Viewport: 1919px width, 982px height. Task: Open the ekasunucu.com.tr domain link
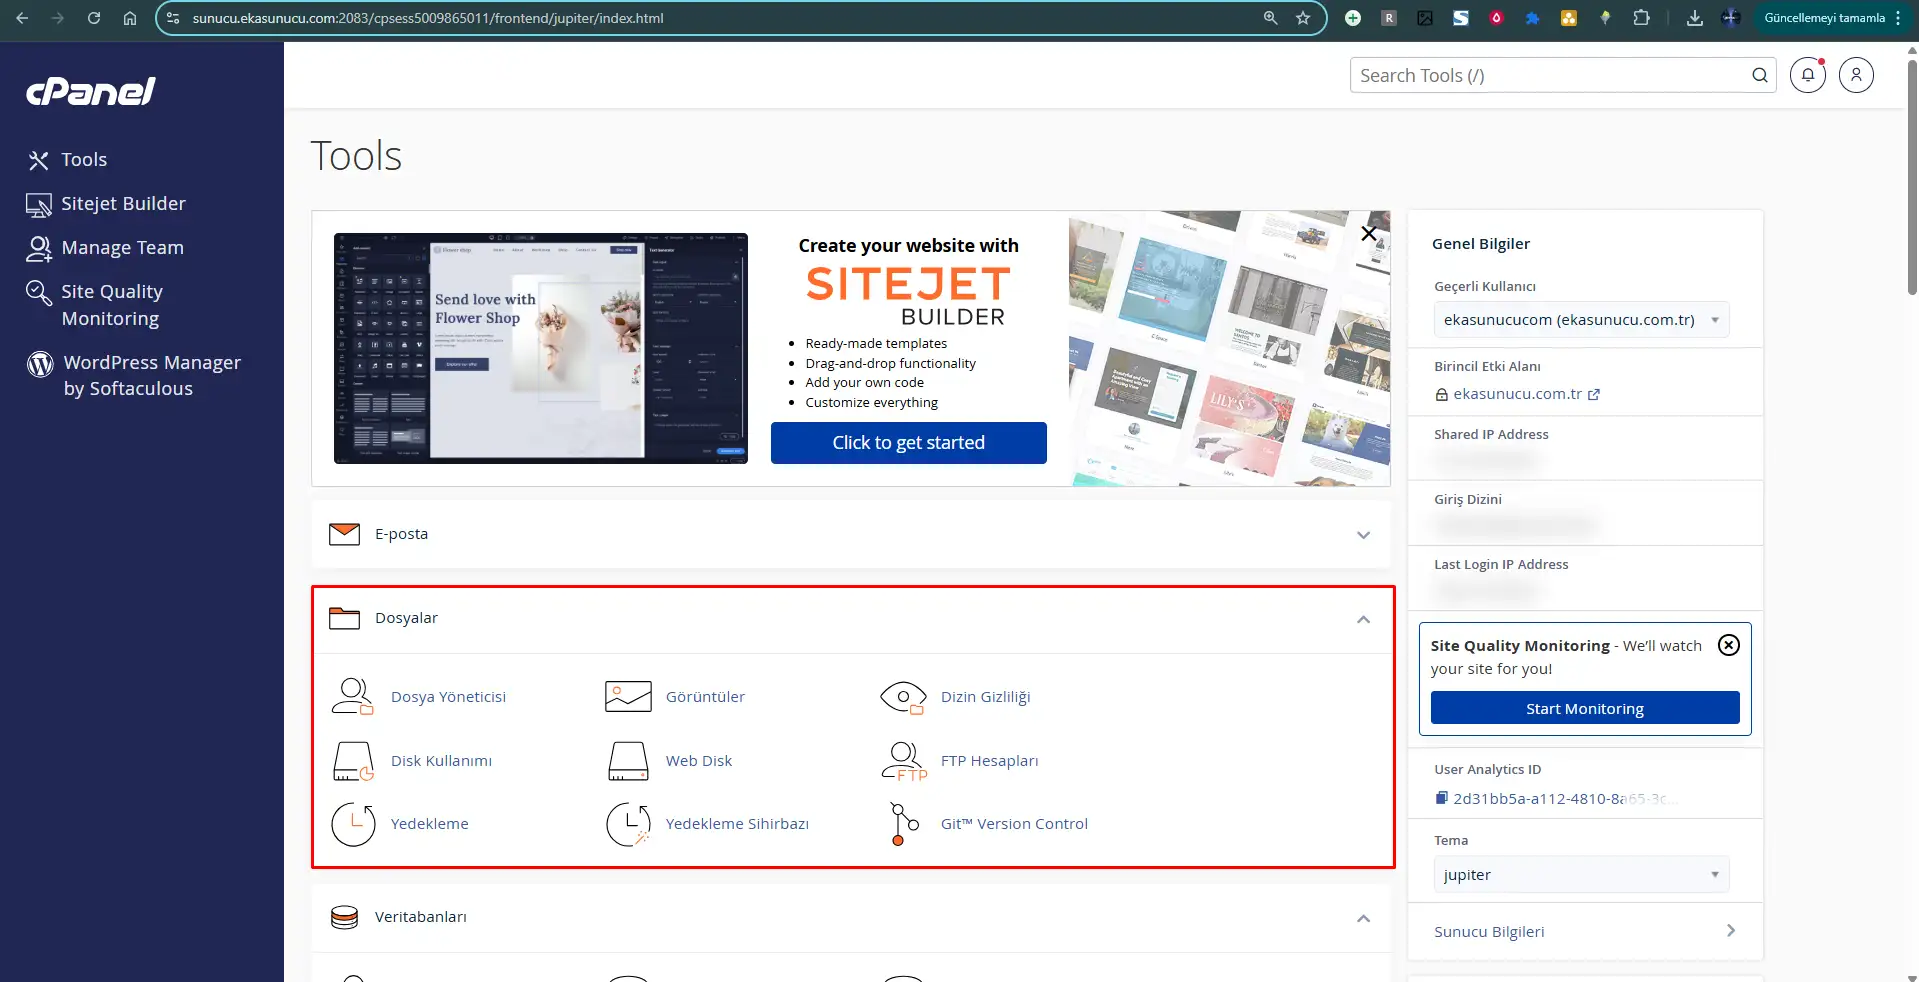(x=1517, y=394)
